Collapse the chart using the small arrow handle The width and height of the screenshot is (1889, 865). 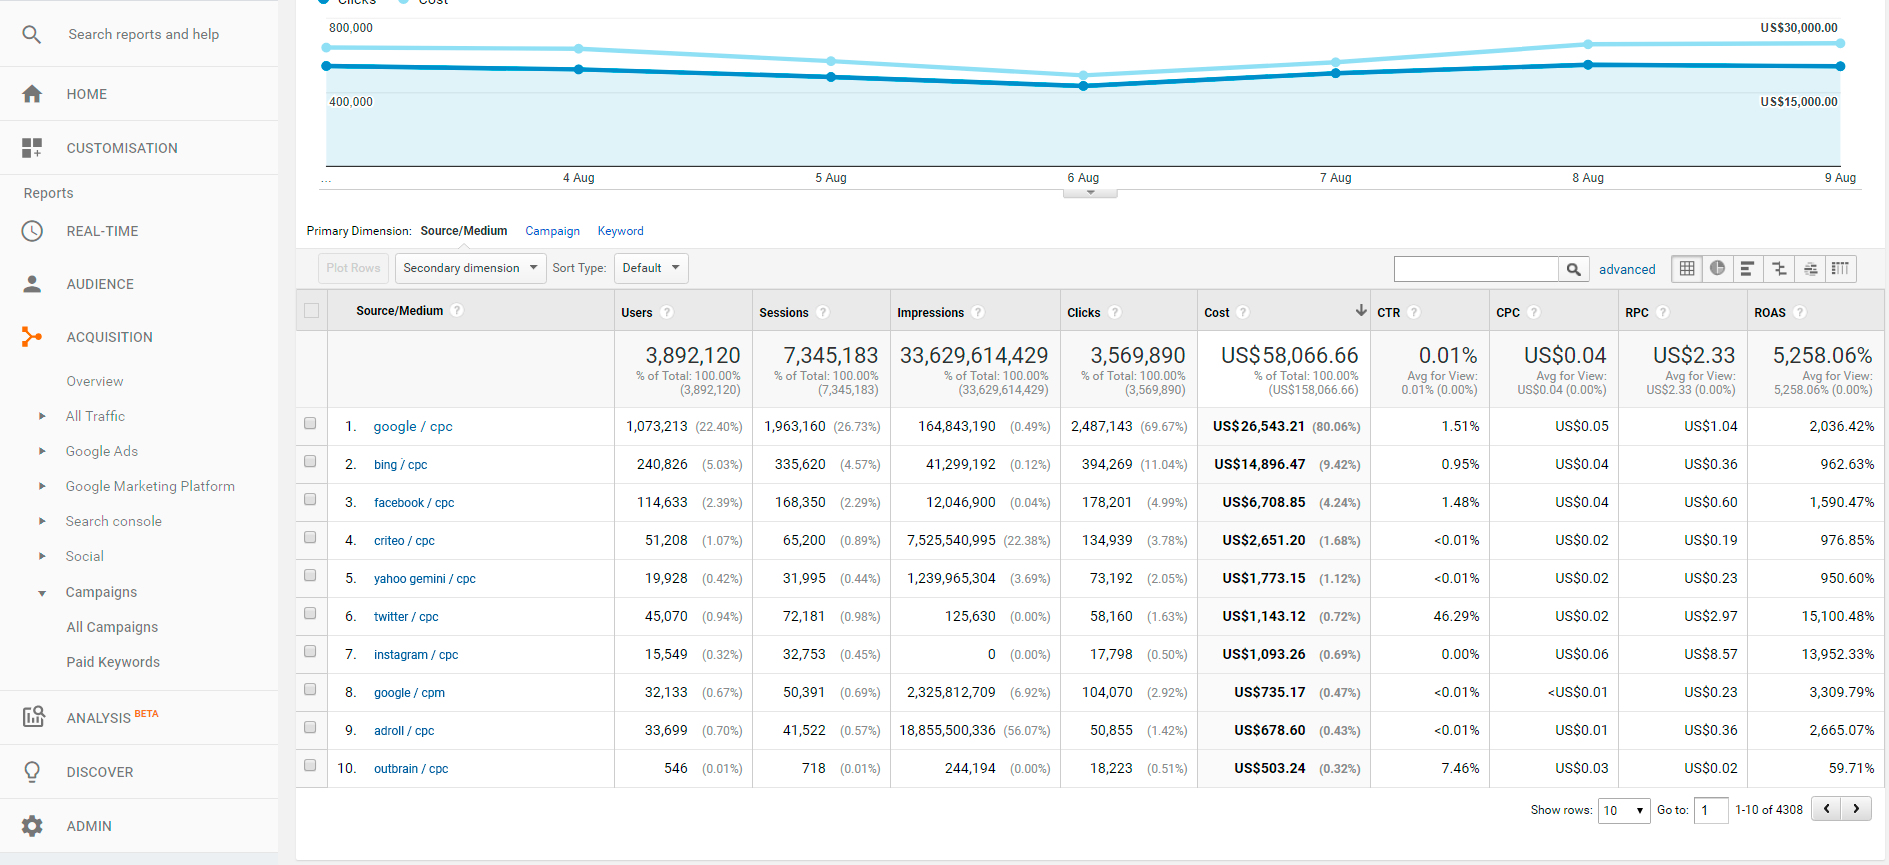(x=1090, y=192)
